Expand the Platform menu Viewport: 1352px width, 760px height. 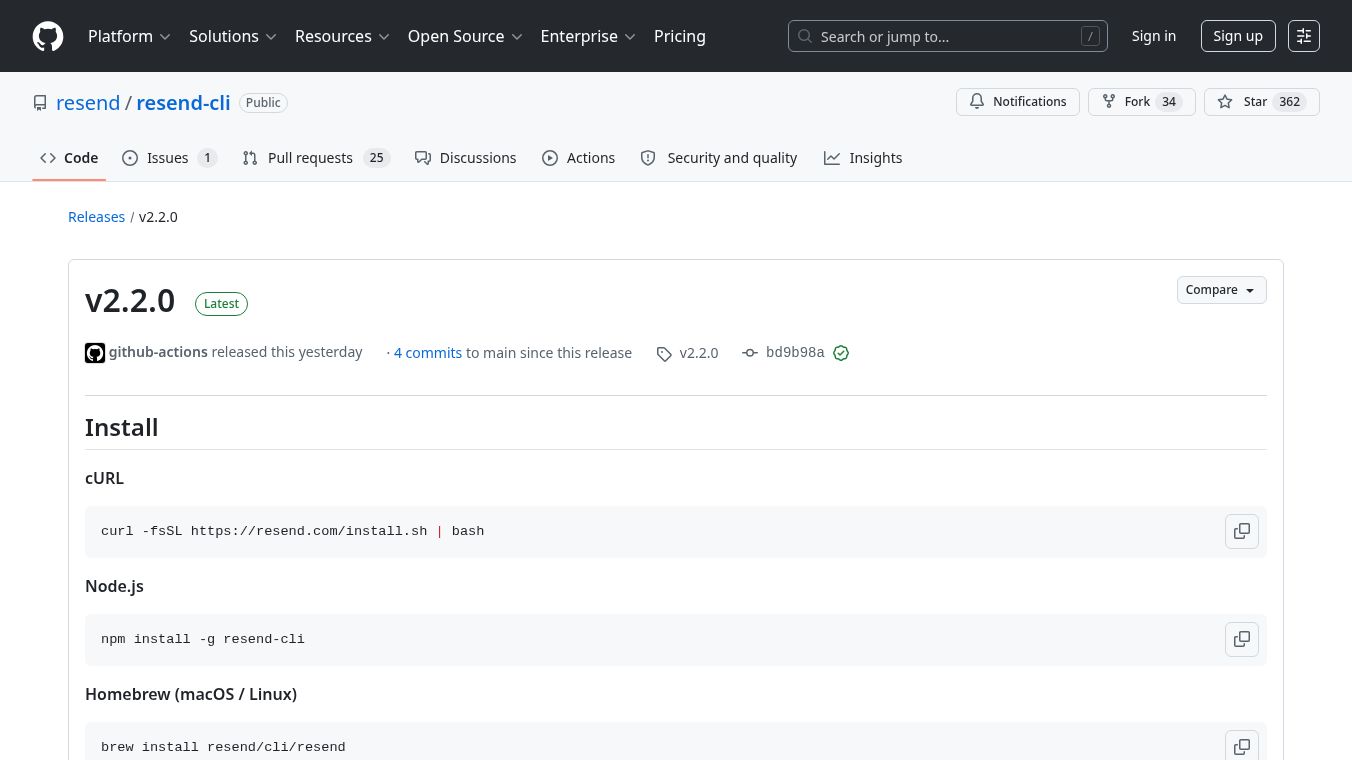[x=129, y=36]
